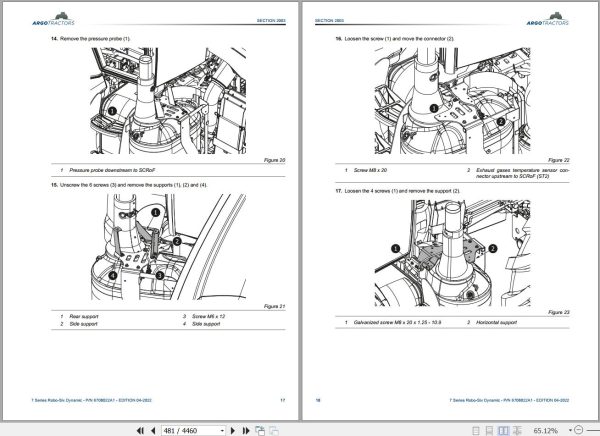
Task: Click the 'Pressure probe downstream to SCRoF' legend
Action: (x=112, y=170)
